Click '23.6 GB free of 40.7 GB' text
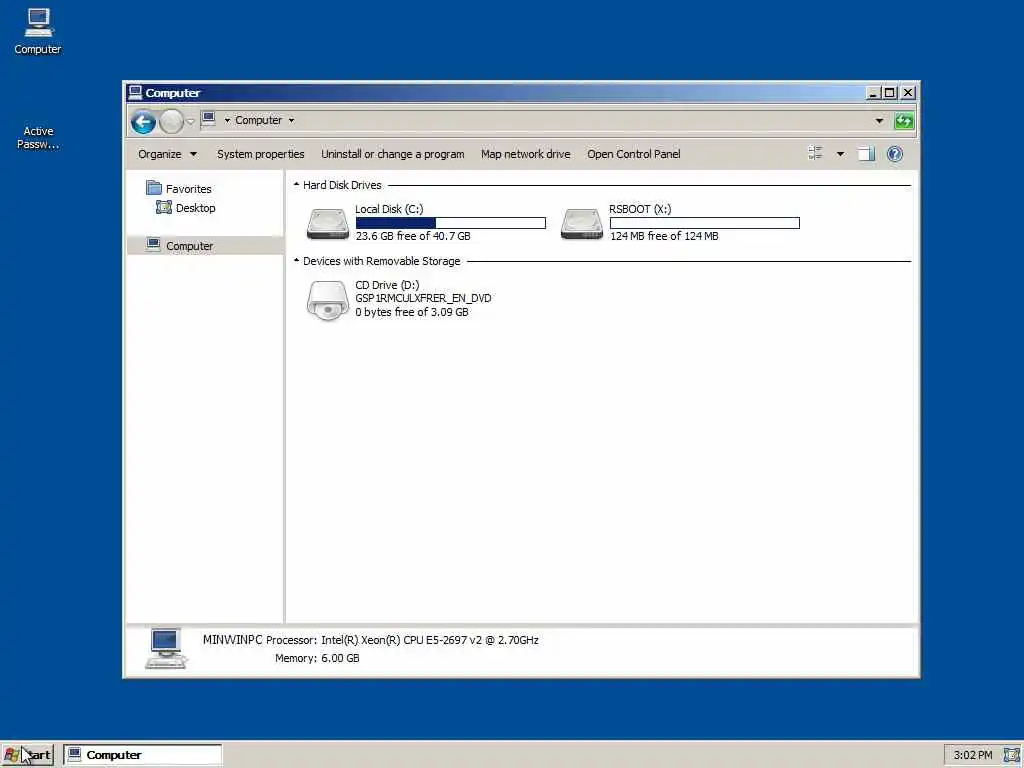Screen dimensions: 1024x768 pos(413,236)
